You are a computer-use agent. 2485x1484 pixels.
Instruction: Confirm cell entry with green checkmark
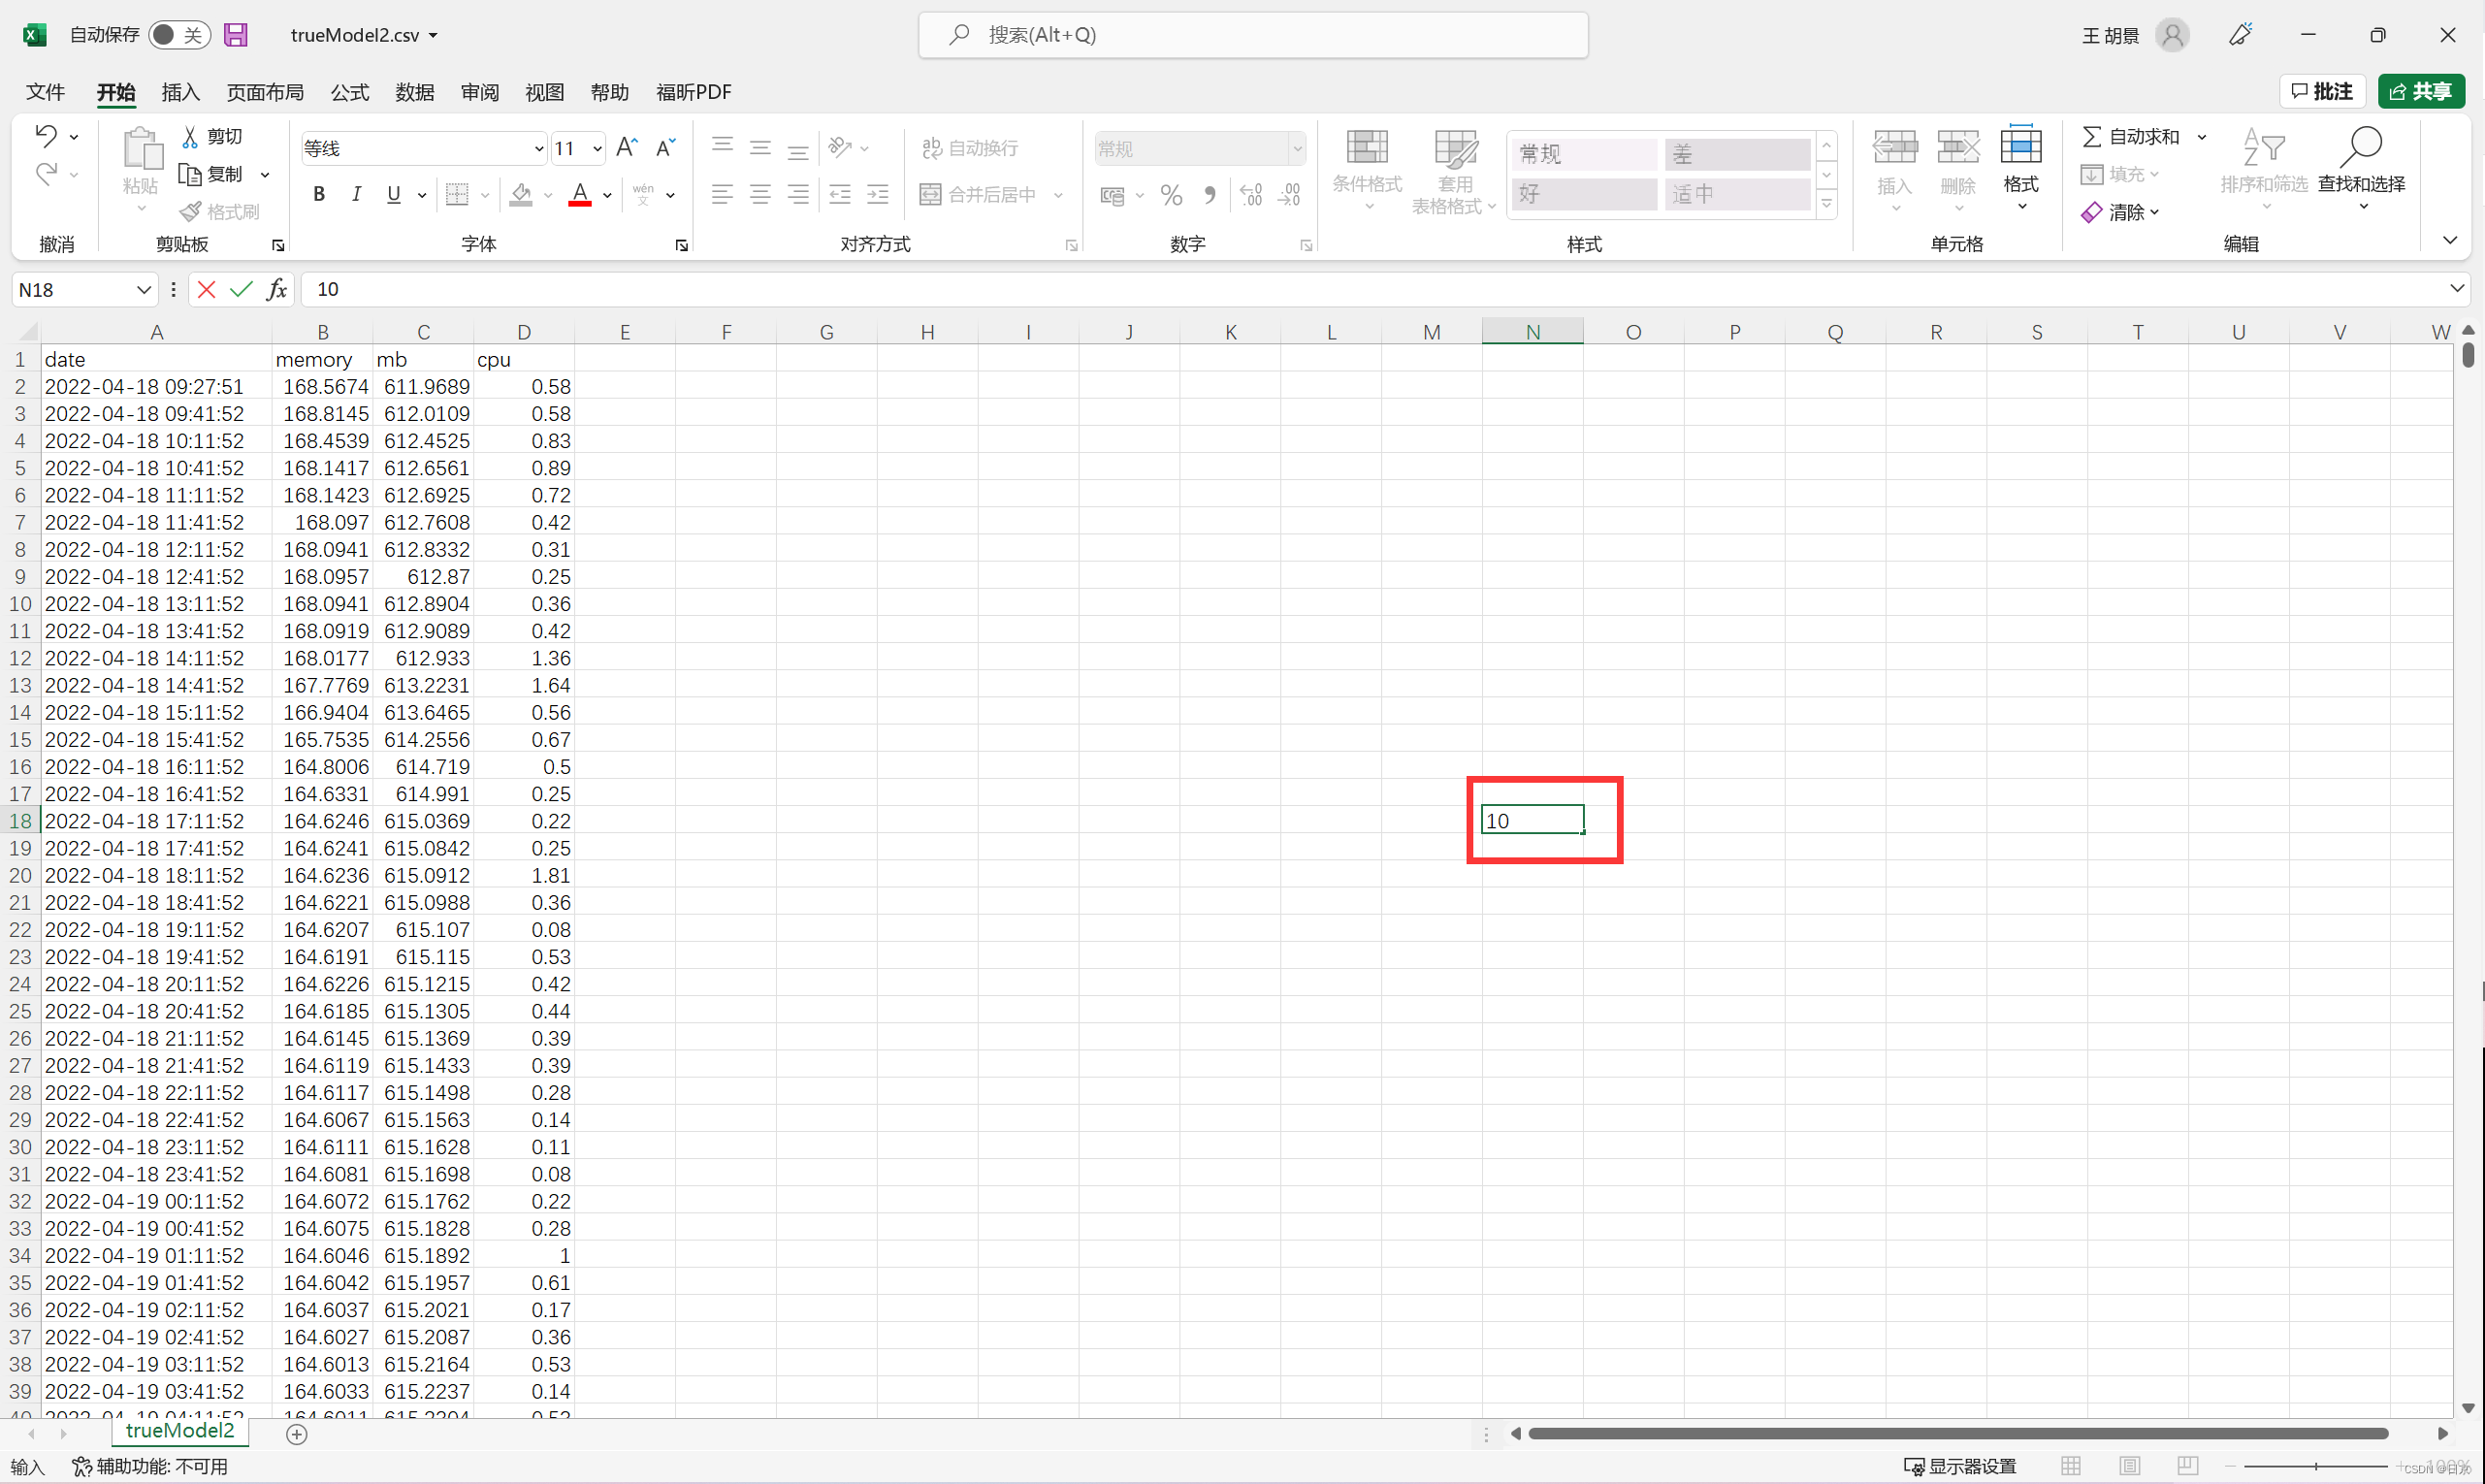pos(241,289)
